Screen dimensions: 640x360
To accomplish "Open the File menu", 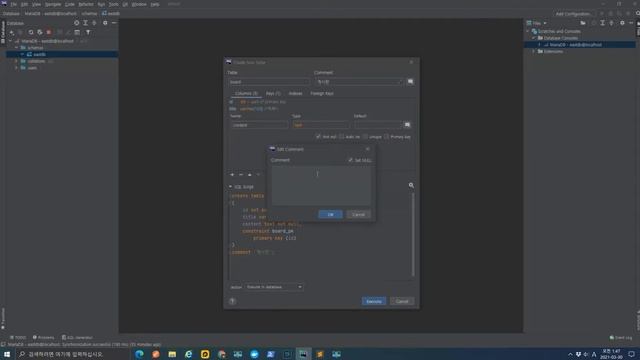I will click(13, 4).
